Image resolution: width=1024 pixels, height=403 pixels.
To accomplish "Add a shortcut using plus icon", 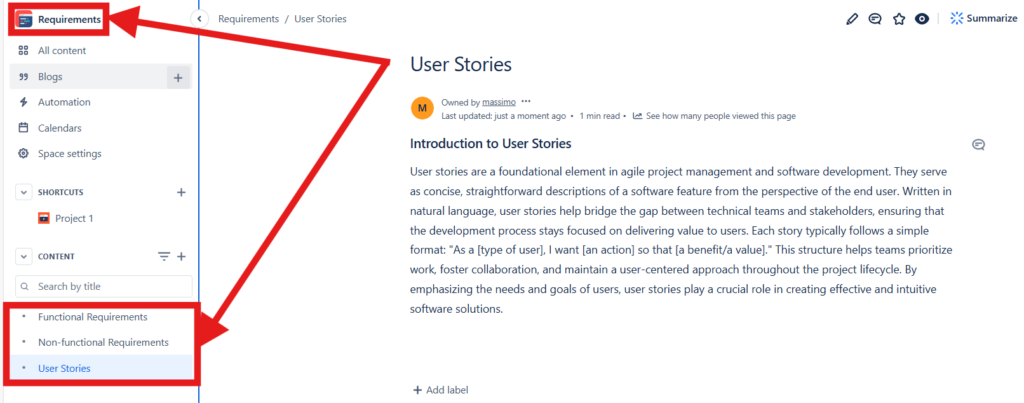I will (181, 192).
